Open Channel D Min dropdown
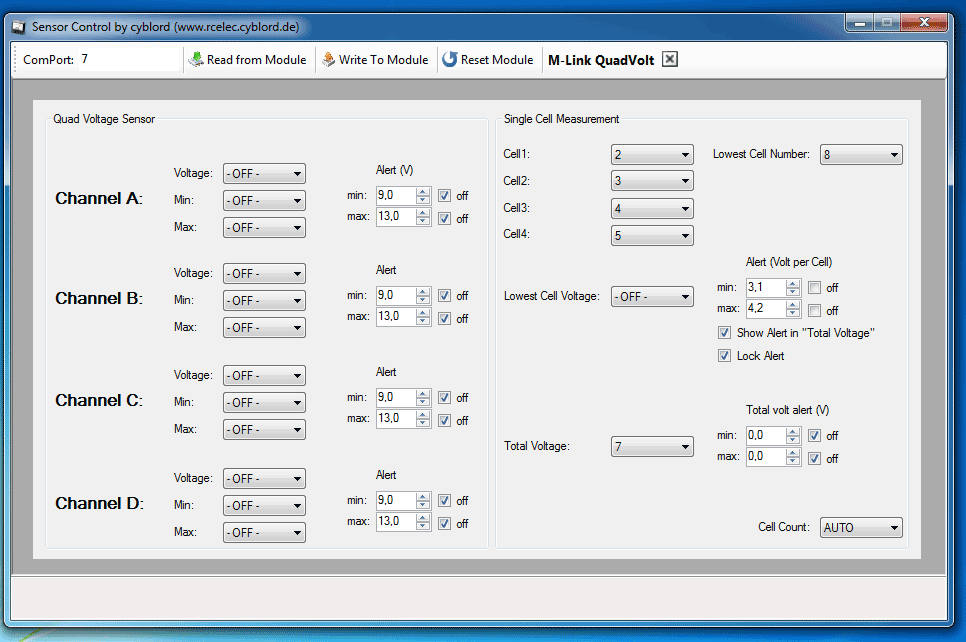The width and height of the screenshot is (966, 642). click(x=264, y=506)
